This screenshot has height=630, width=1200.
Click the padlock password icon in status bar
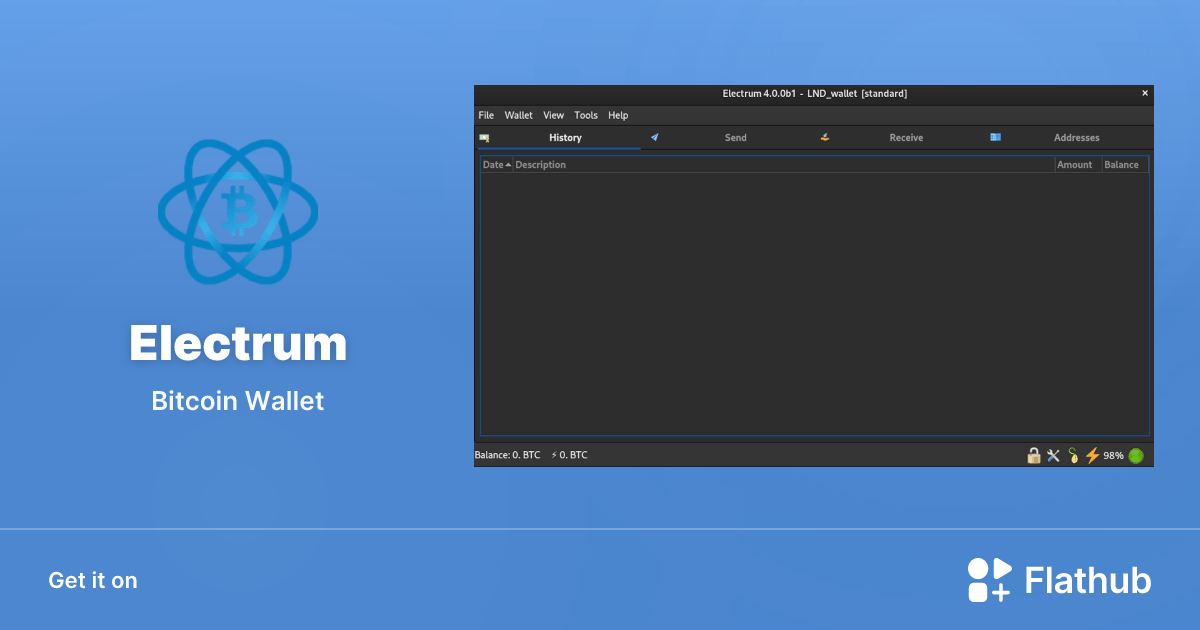point(1034,455)
